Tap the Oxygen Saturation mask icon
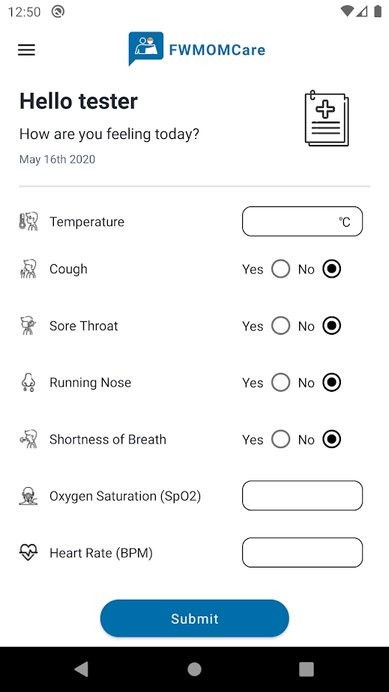 click(29, 496)
